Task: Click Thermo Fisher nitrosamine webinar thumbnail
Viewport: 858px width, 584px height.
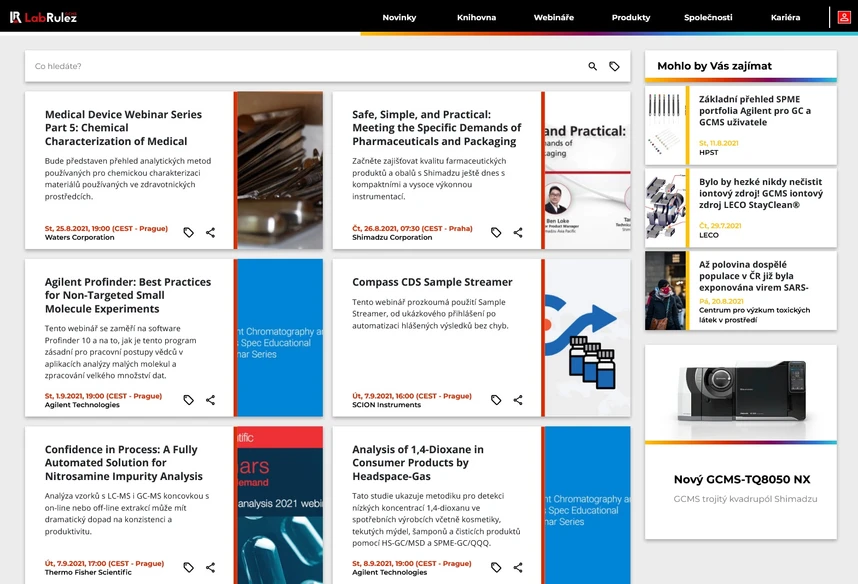Action: pos(280,505)
